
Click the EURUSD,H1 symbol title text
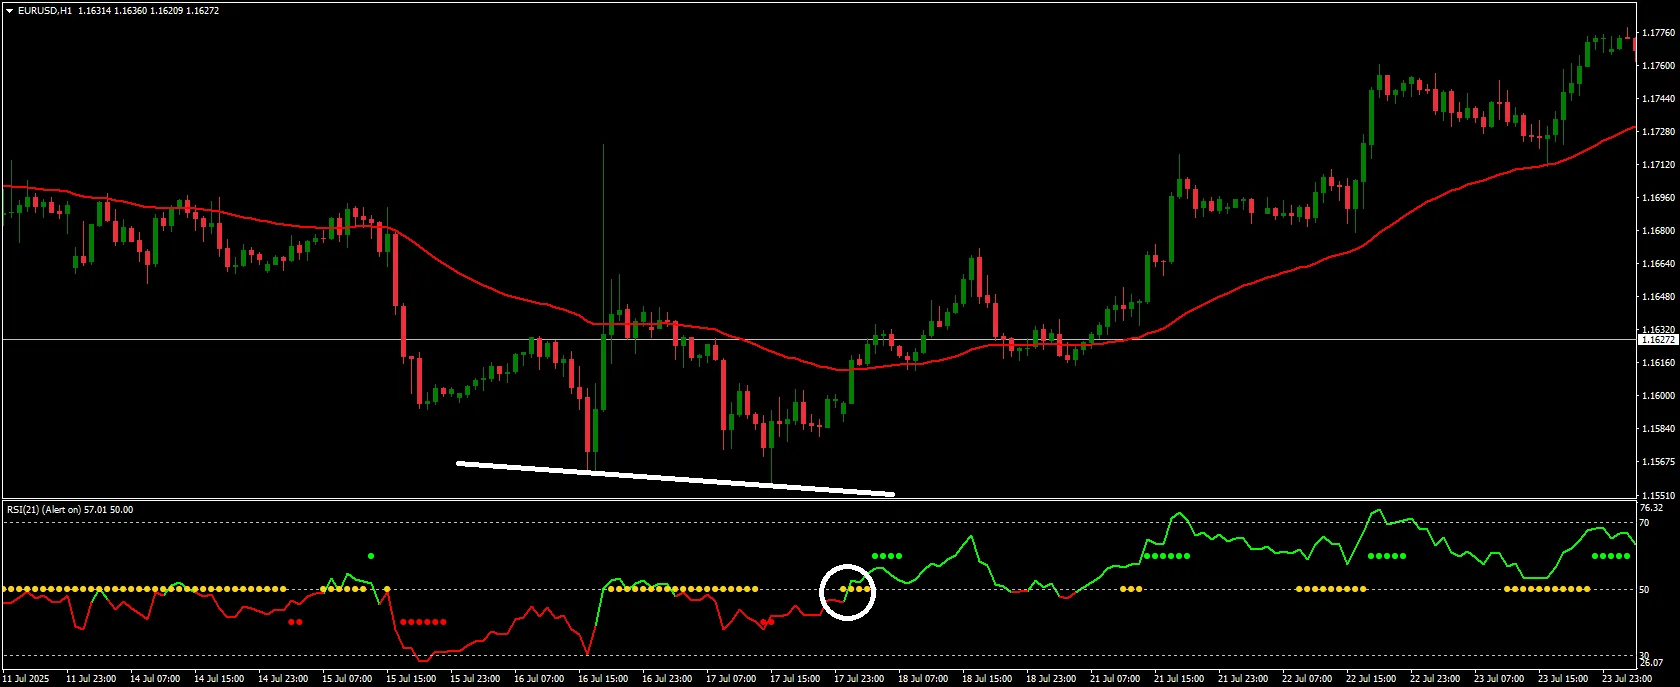point(44,10)
